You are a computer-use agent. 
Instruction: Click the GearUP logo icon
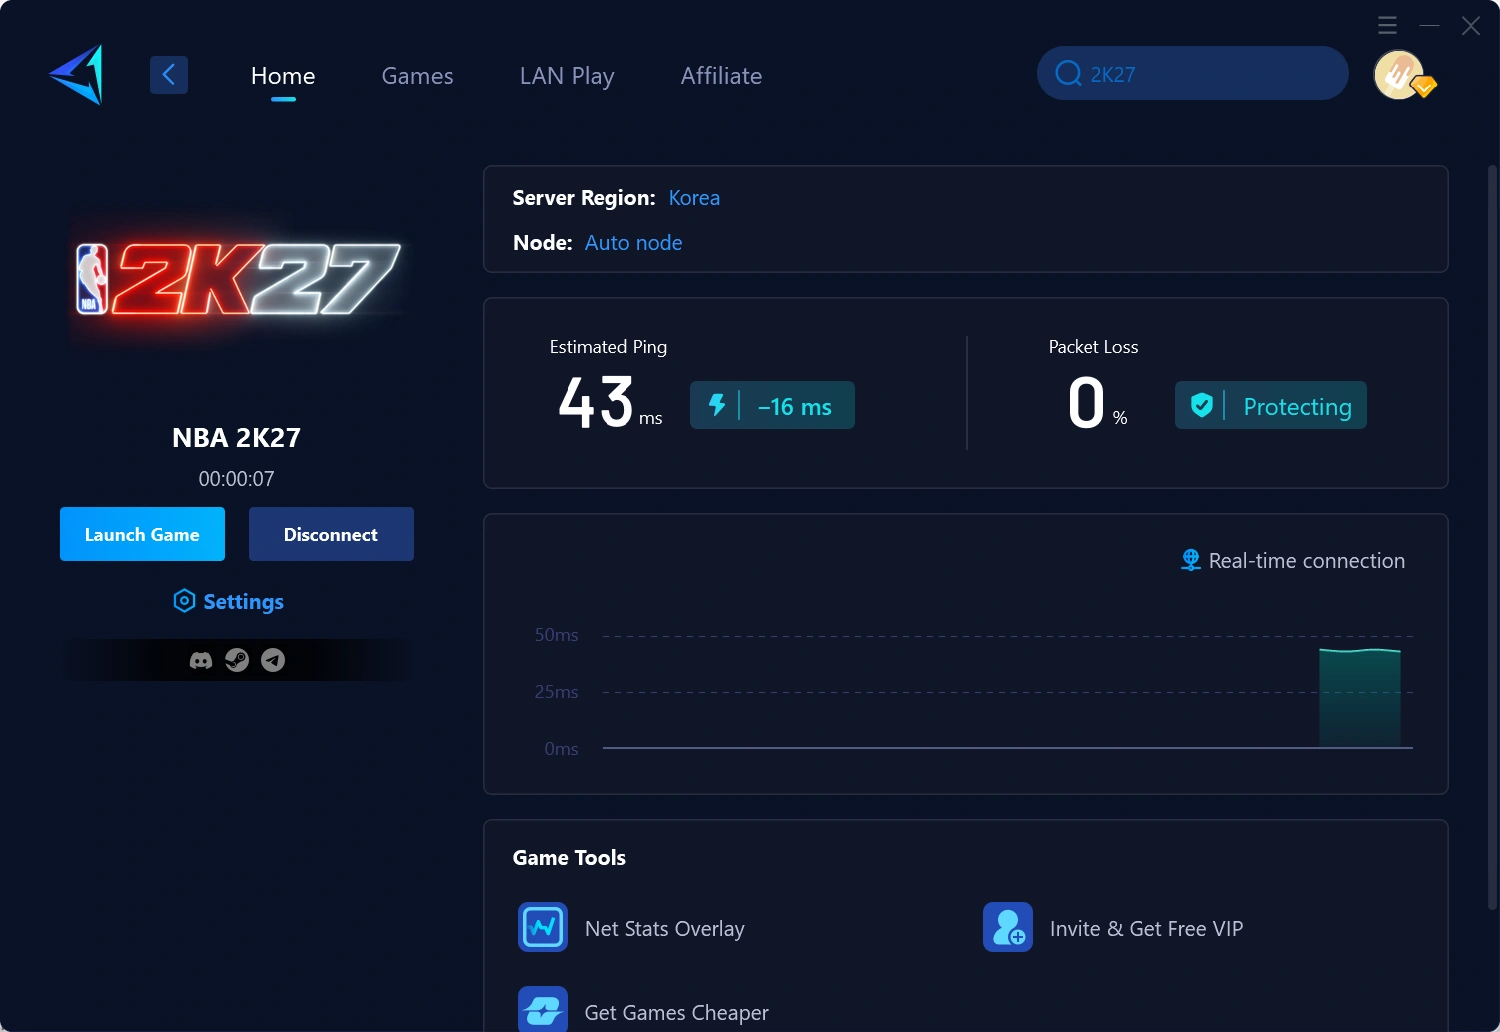[77, 75]
